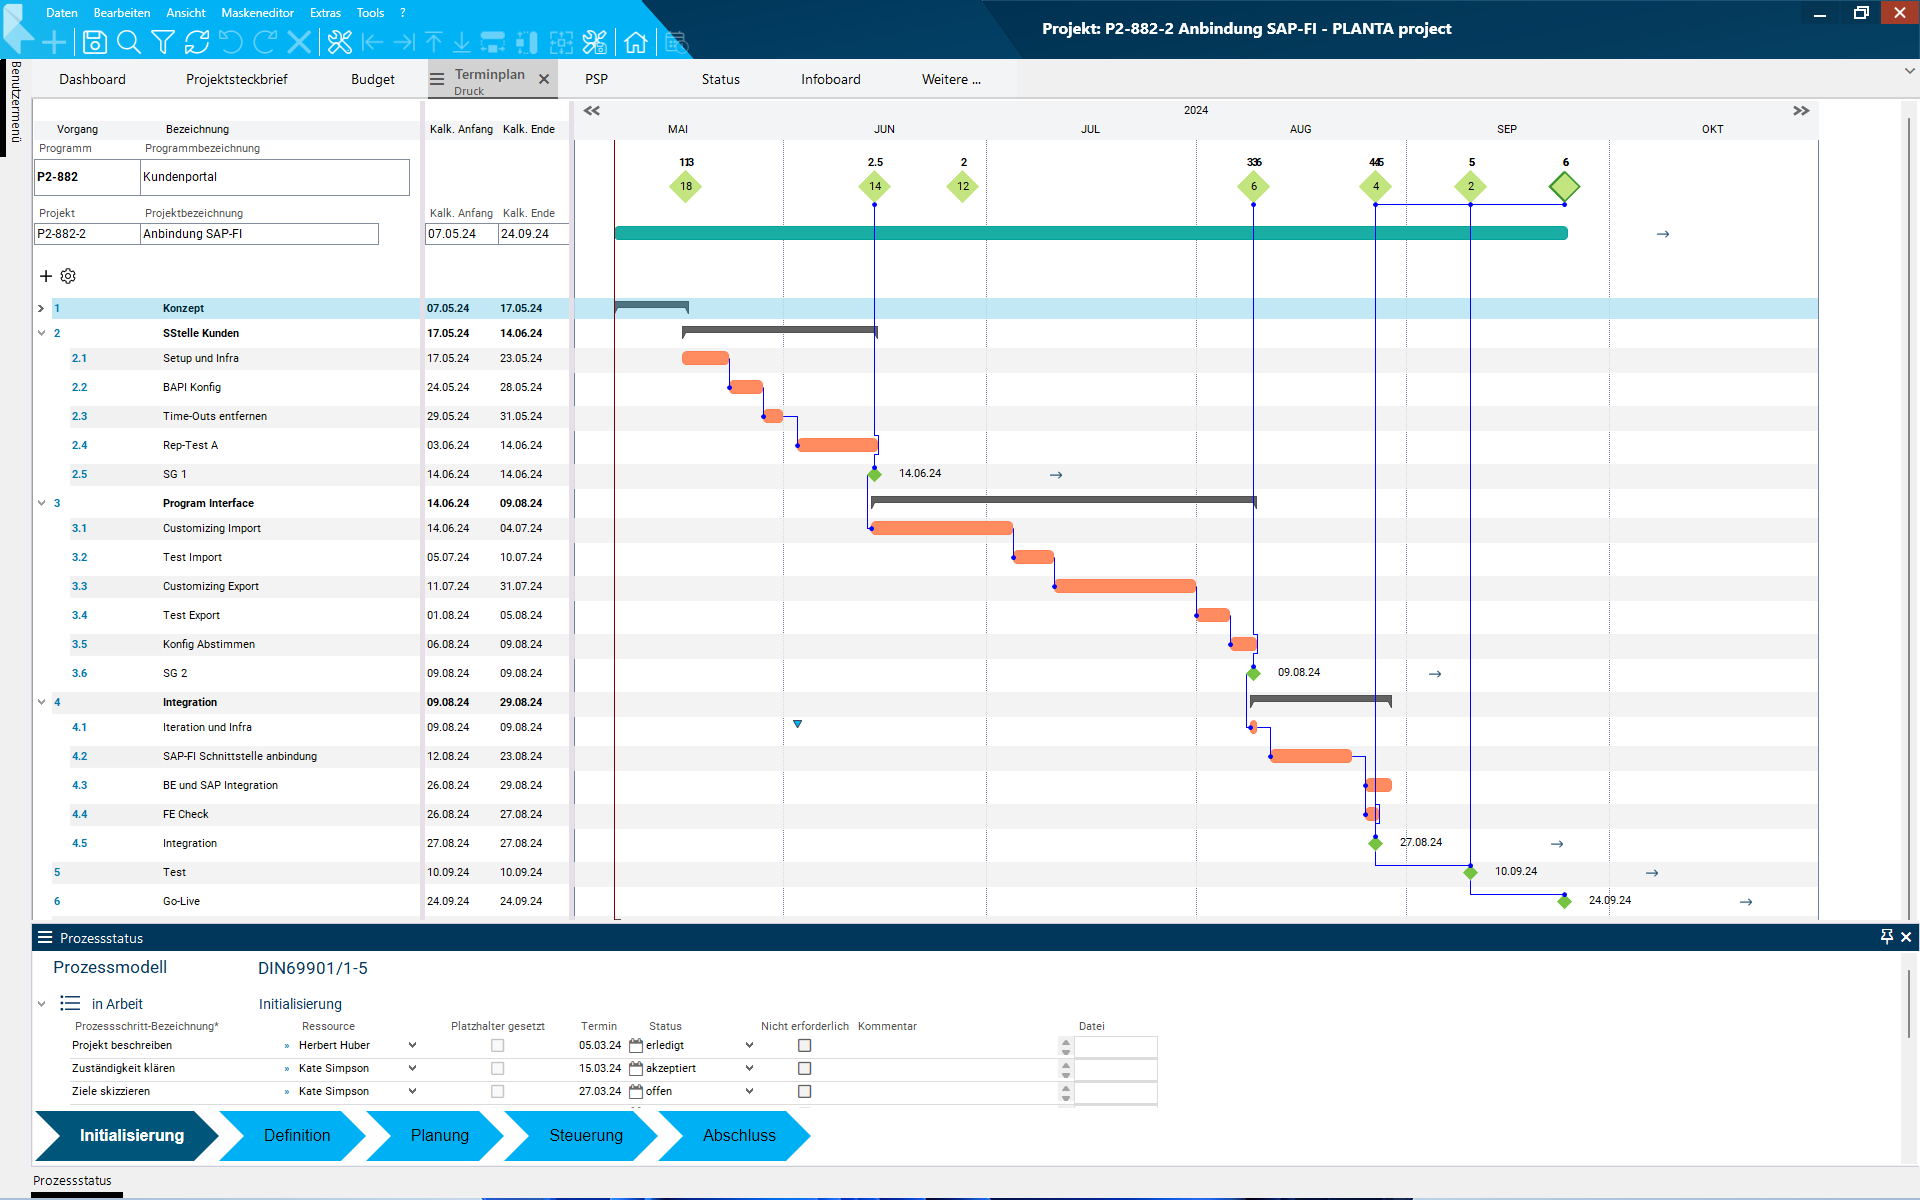Image resolution: width=1920 pixels, height=1200 pixels.
Task: Collapse the Integration group in the task list
Action: (x=41, y=702)
